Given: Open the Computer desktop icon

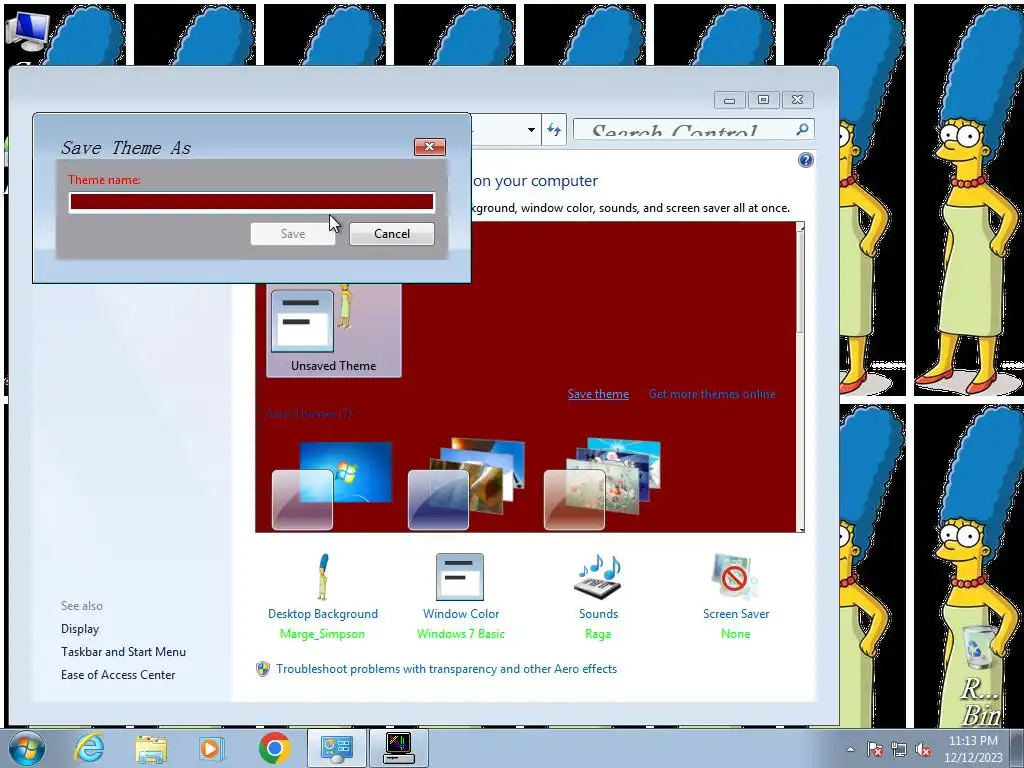Looking at the screenshot, I should (x=27, y=33).
